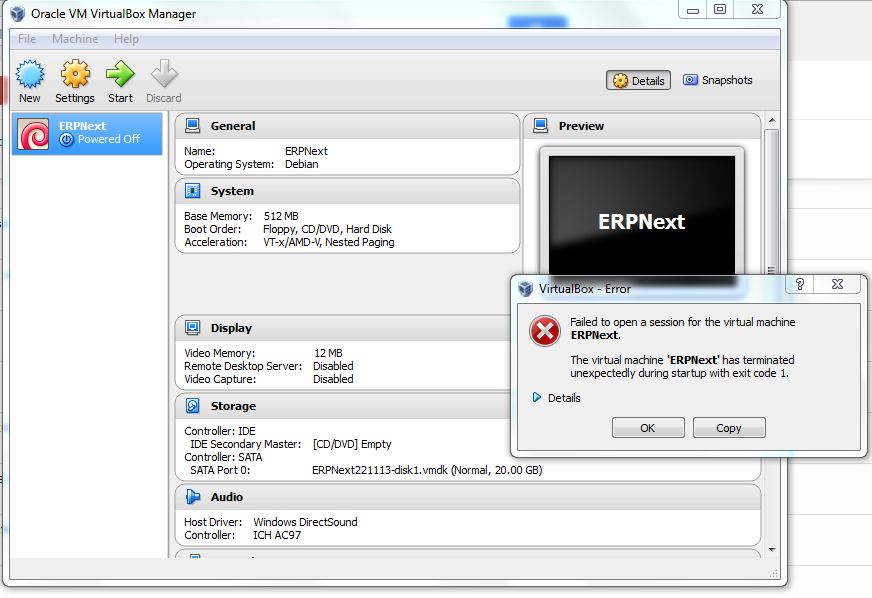Click the ERPNext221113-disk1.vmdk storage entry
Viewport: 872px width, 598px height.
pyautogui.click(x=427, y=470)
